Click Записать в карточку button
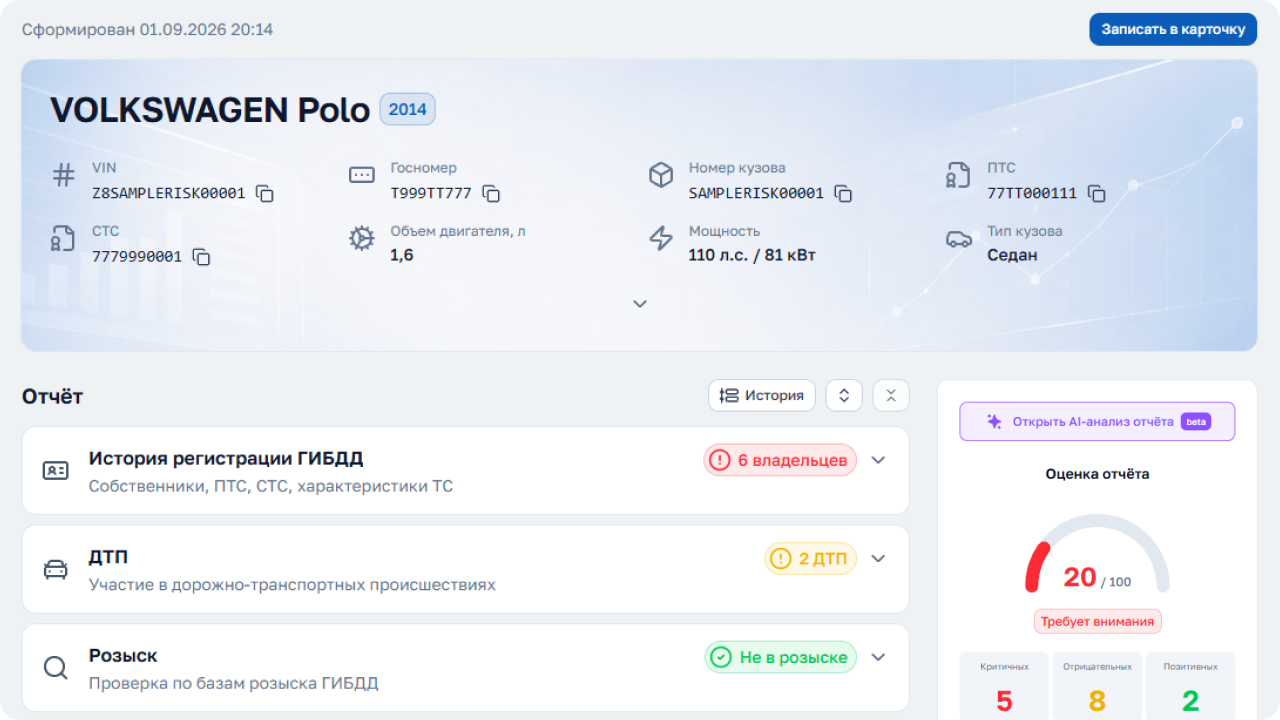This screenshot has height=720, width=1280. pyautogui.click(x=1173, y=29)
